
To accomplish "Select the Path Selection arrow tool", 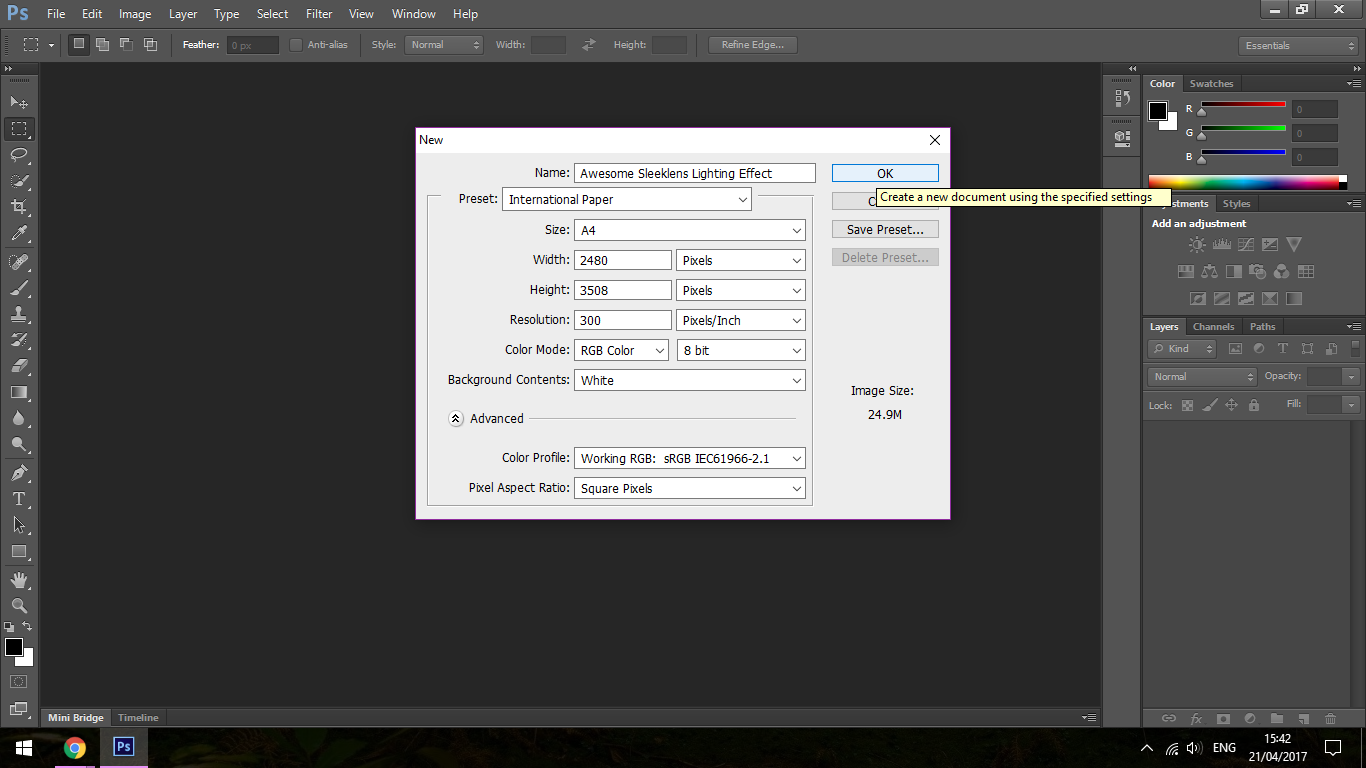I will point(19,524).
